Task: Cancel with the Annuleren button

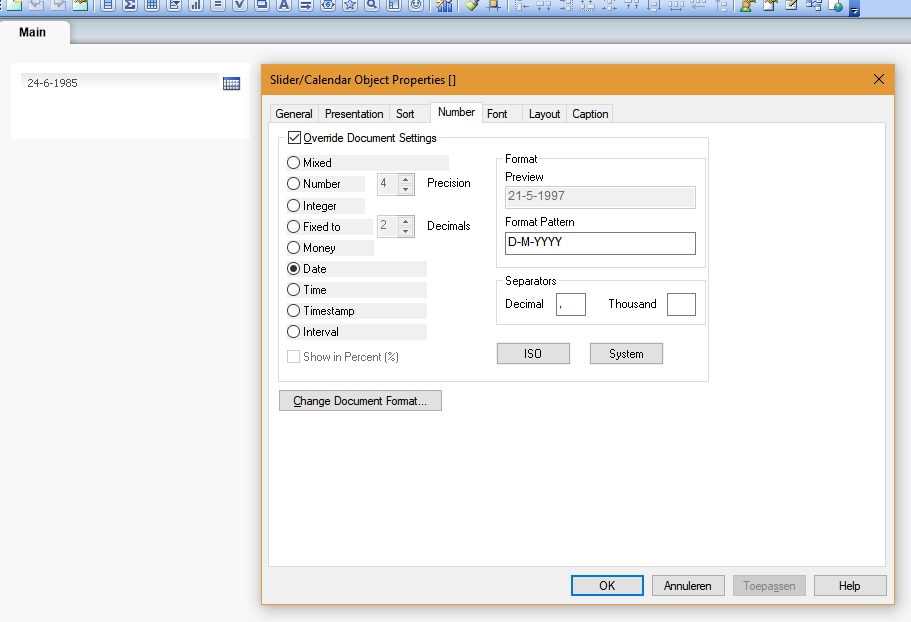Action: click(688, 585)
